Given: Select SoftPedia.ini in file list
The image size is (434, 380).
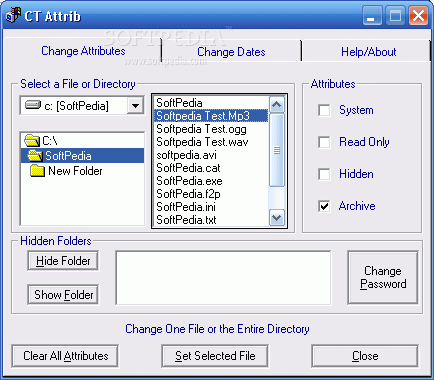Looking at the screenshot, I should pyautogui.click(x=211, y=207).
